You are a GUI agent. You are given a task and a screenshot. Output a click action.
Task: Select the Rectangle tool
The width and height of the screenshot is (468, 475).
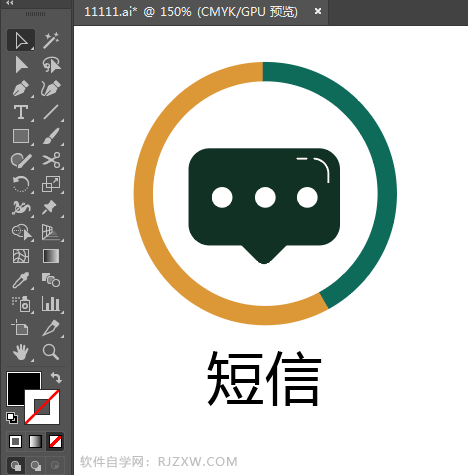click(x=21, y=136)
